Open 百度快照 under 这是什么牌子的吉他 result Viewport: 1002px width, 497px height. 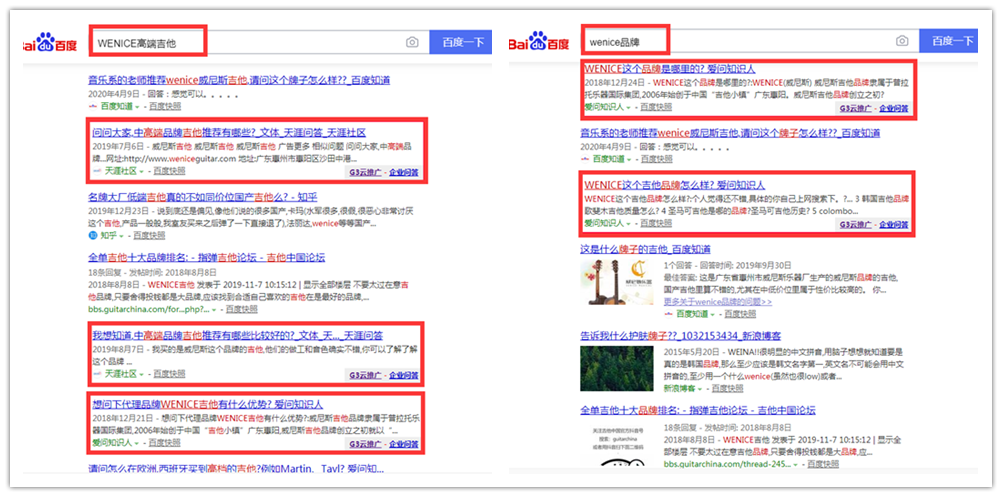(x=740, y=314)
